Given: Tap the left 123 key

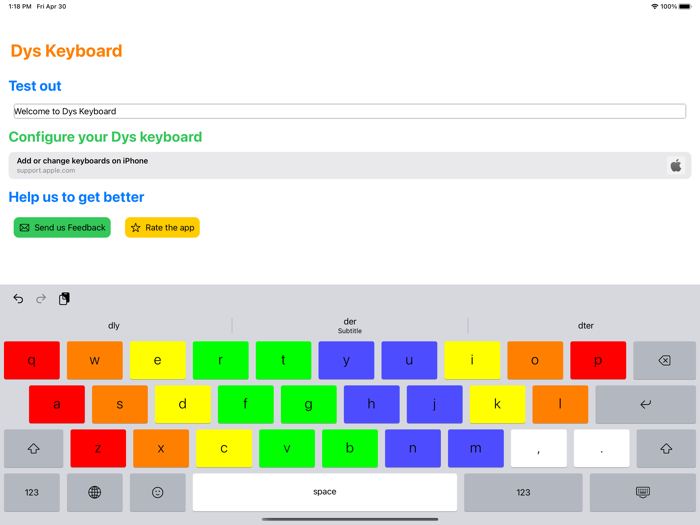Looking at the screenshot, I should [x=32, y=492].
